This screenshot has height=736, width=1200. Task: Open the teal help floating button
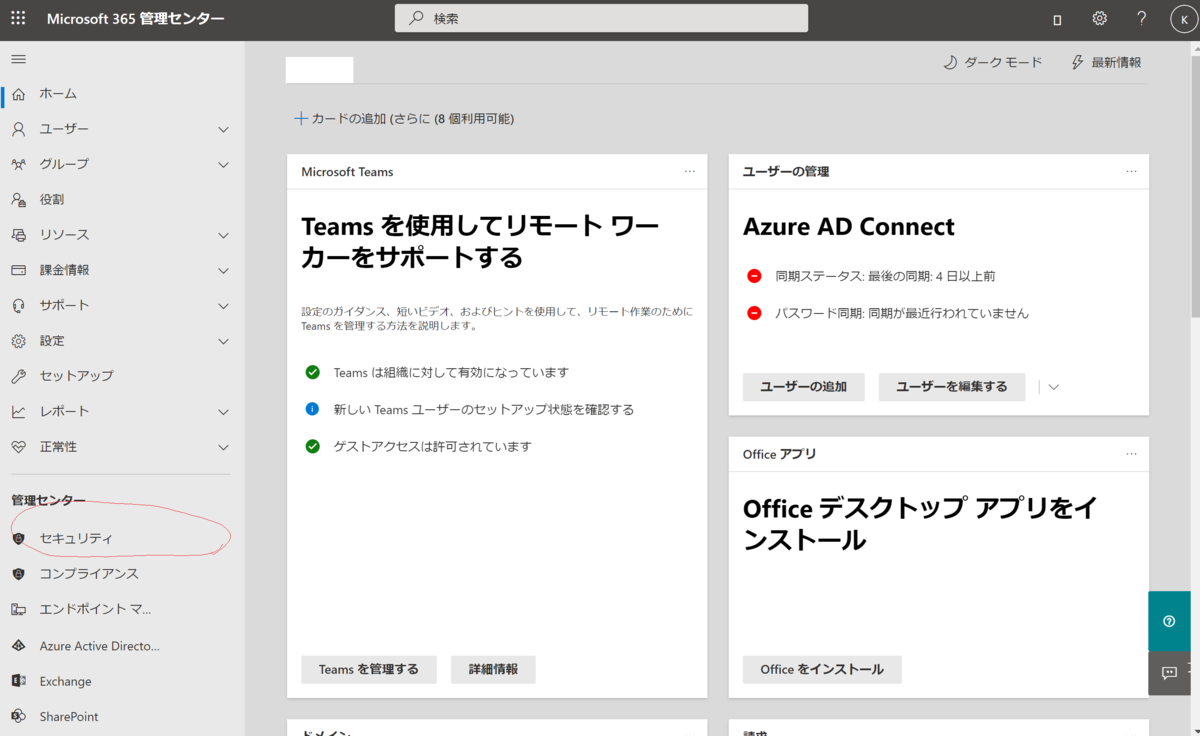pyautogui.click(x=1169, y=621)
